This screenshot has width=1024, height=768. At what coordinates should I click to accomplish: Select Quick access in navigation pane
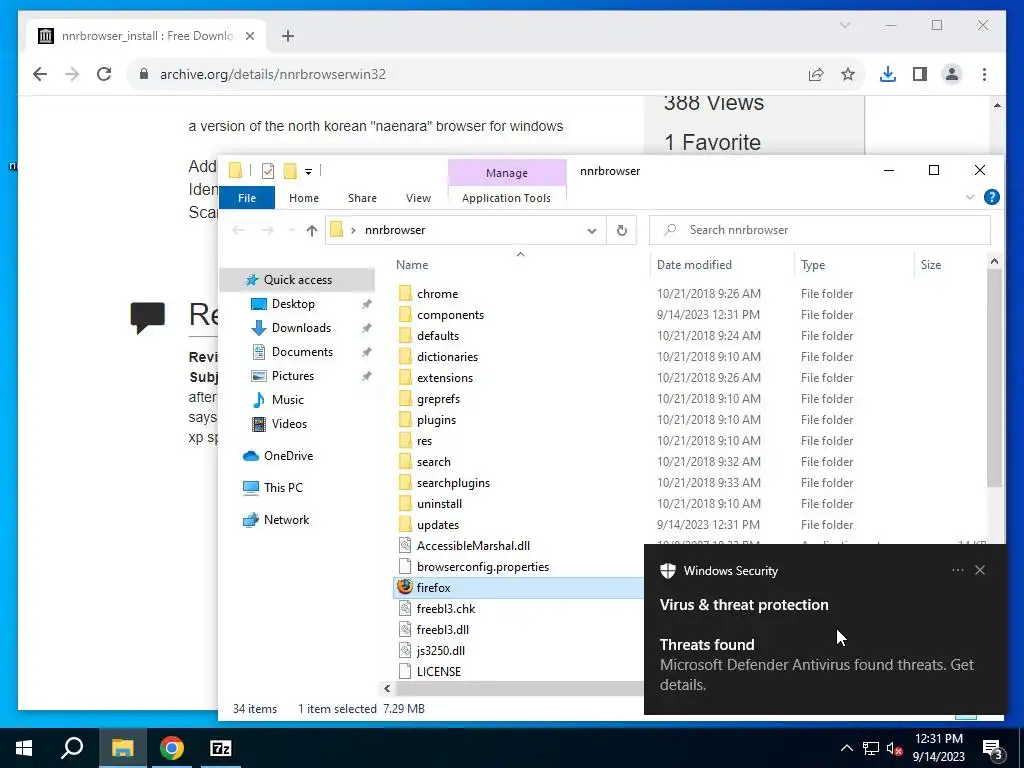(297, 280)
